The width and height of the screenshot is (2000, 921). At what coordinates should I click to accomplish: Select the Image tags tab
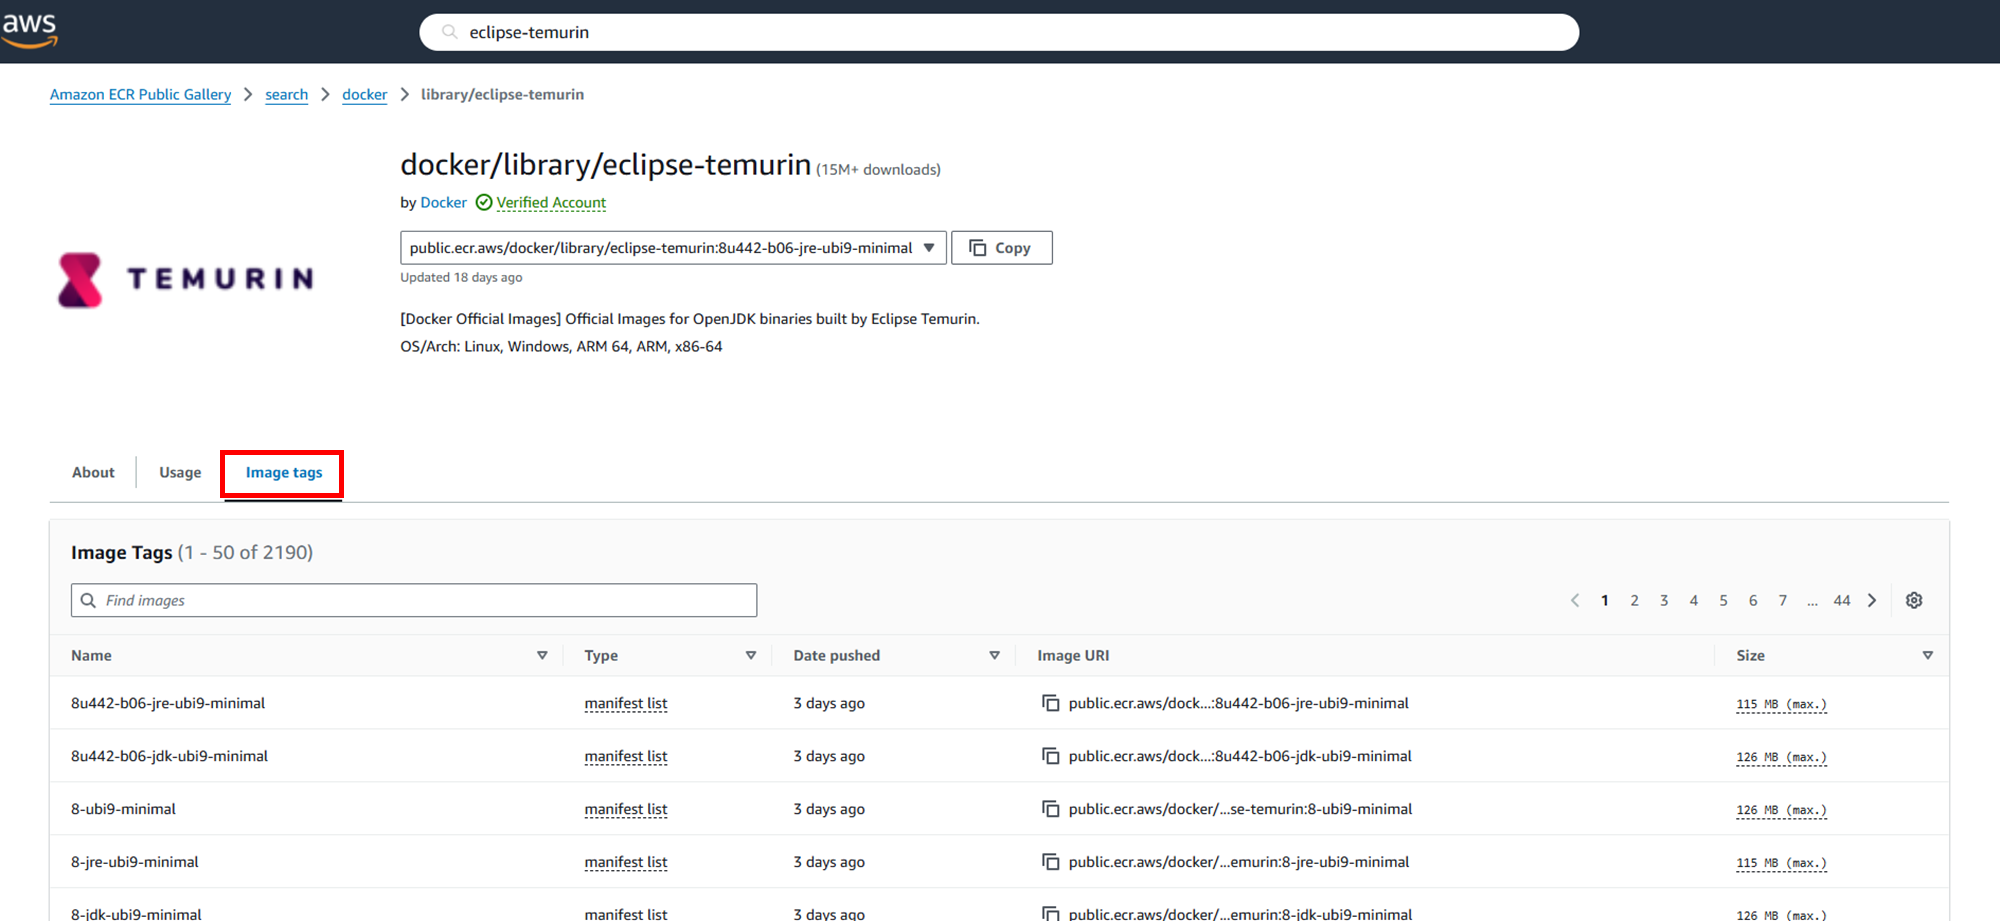tap(284, 472)
